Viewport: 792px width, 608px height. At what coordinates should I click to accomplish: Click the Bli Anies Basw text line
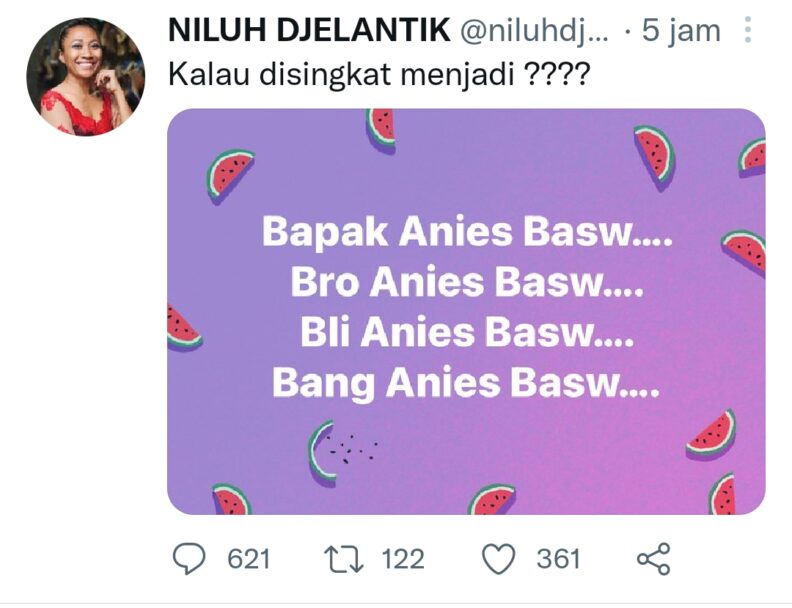click(x=467, y=333)
